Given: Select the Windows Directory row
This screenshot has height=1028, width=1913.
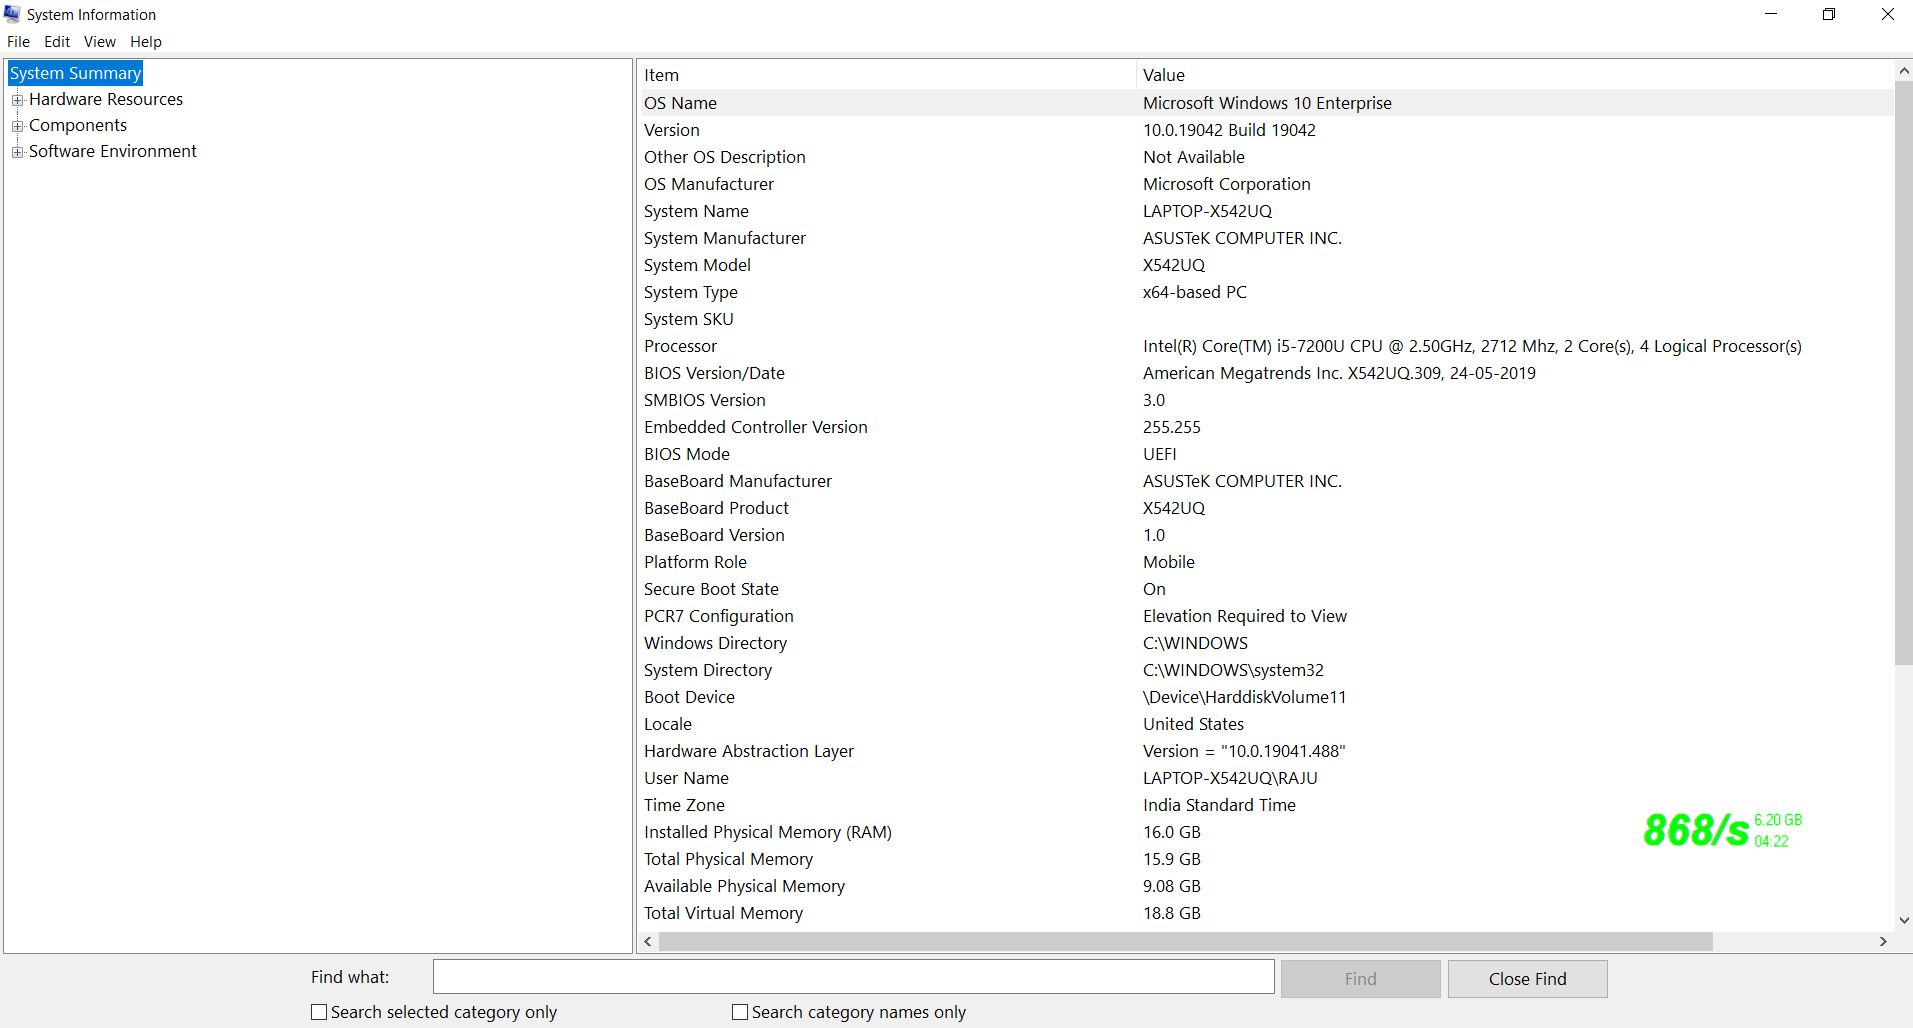Looking at the screenshot, I should pyautogui.click(x=1265, y=643).
